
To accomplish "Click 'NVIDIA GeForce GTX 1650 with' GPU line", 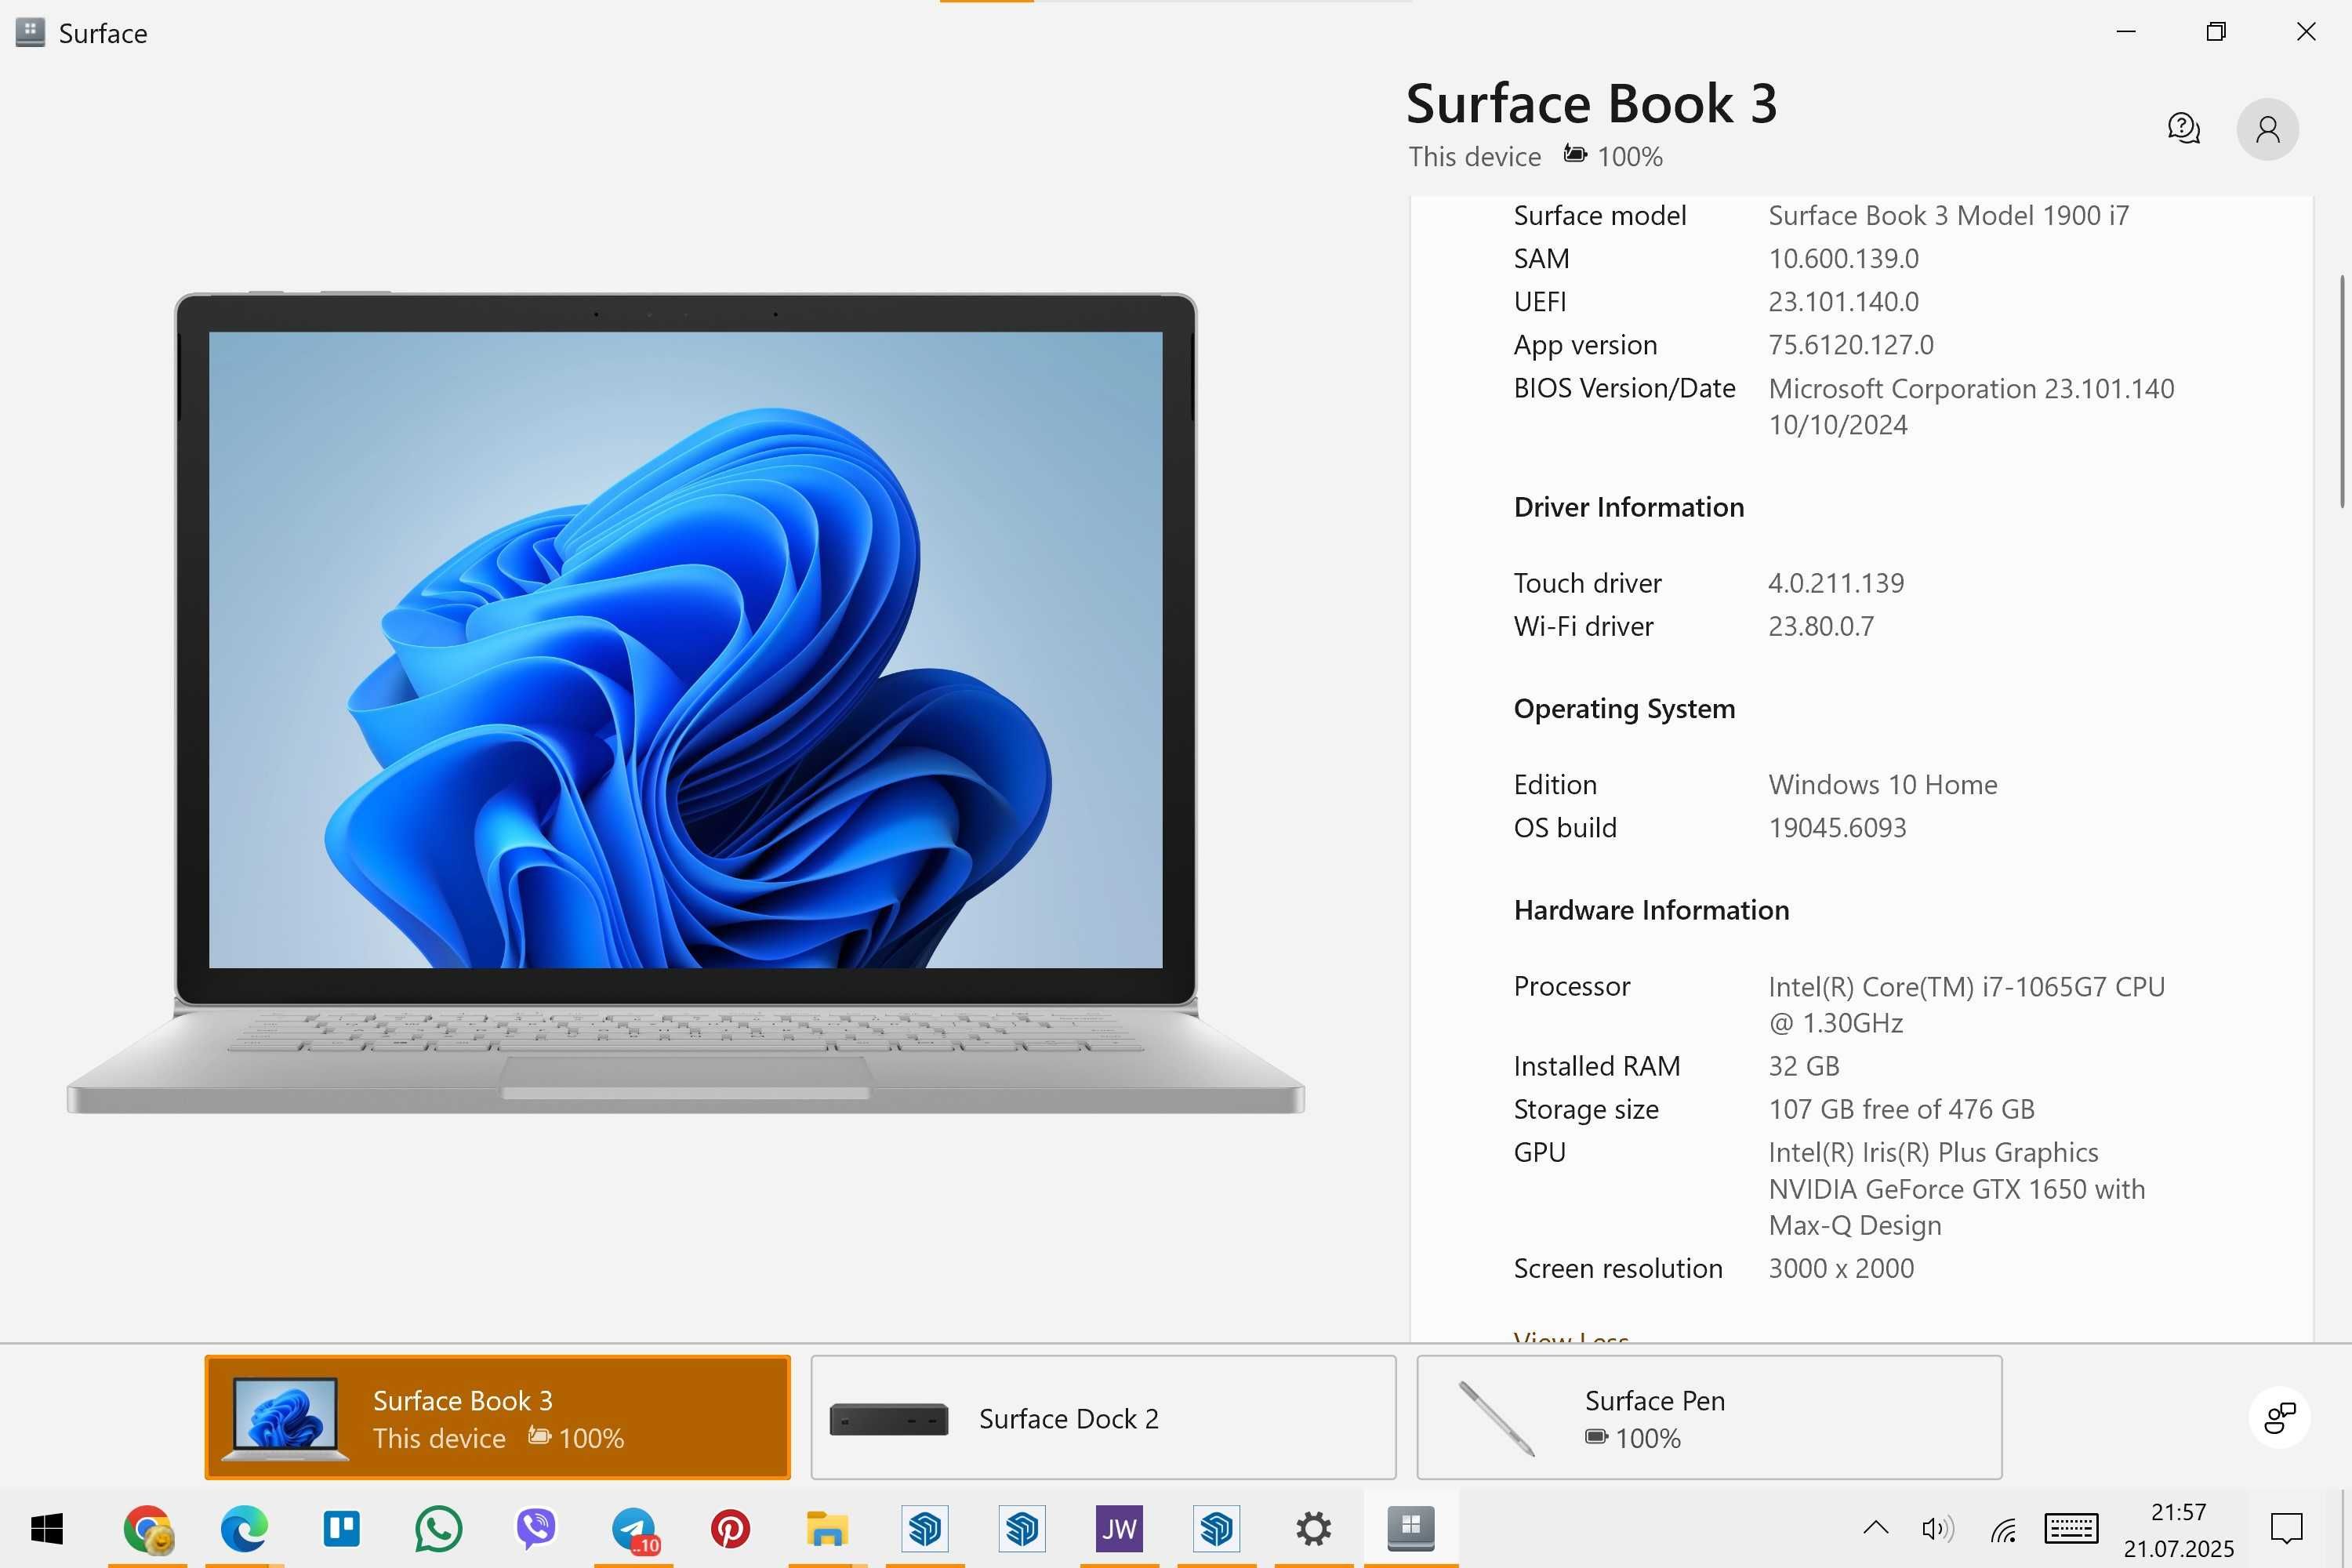I will (1957, 1189).
